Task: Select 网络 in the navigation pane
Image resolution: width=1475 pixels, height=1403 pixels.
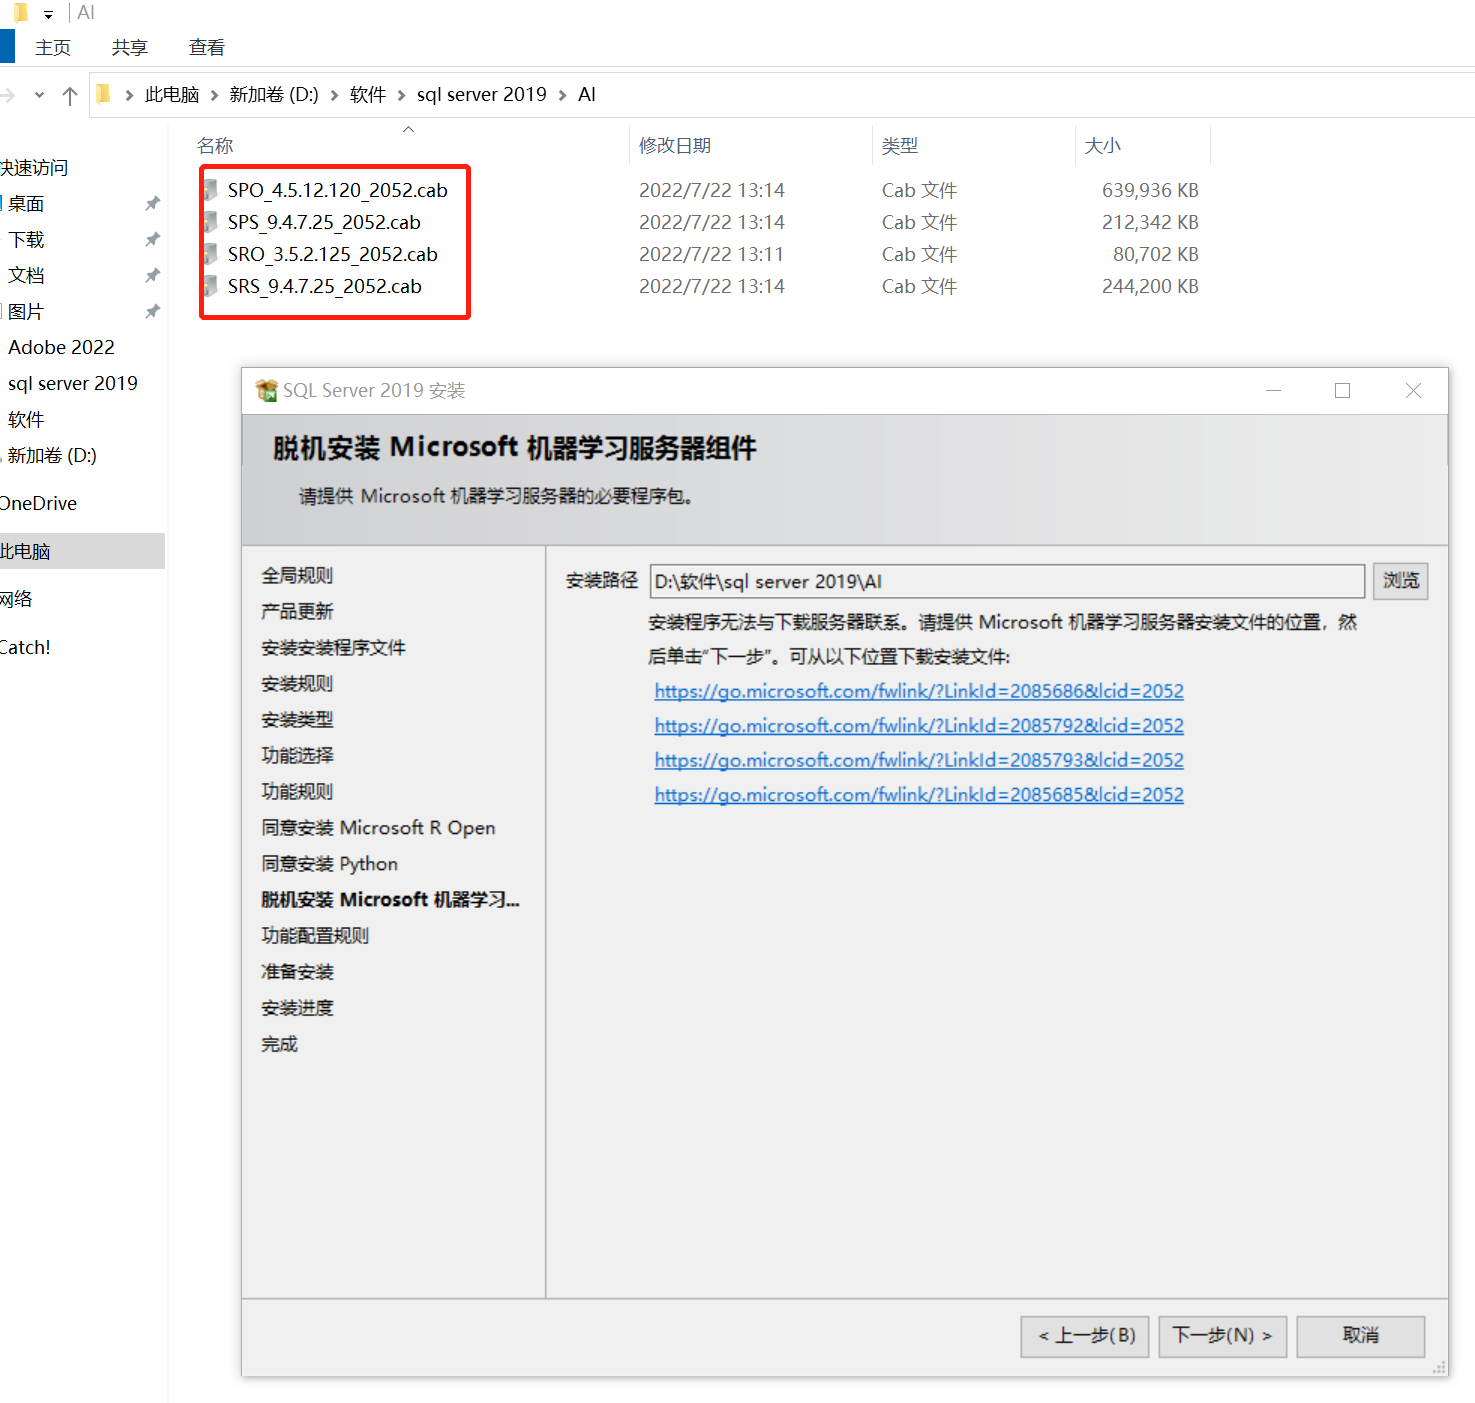Action: click(16, 600)
